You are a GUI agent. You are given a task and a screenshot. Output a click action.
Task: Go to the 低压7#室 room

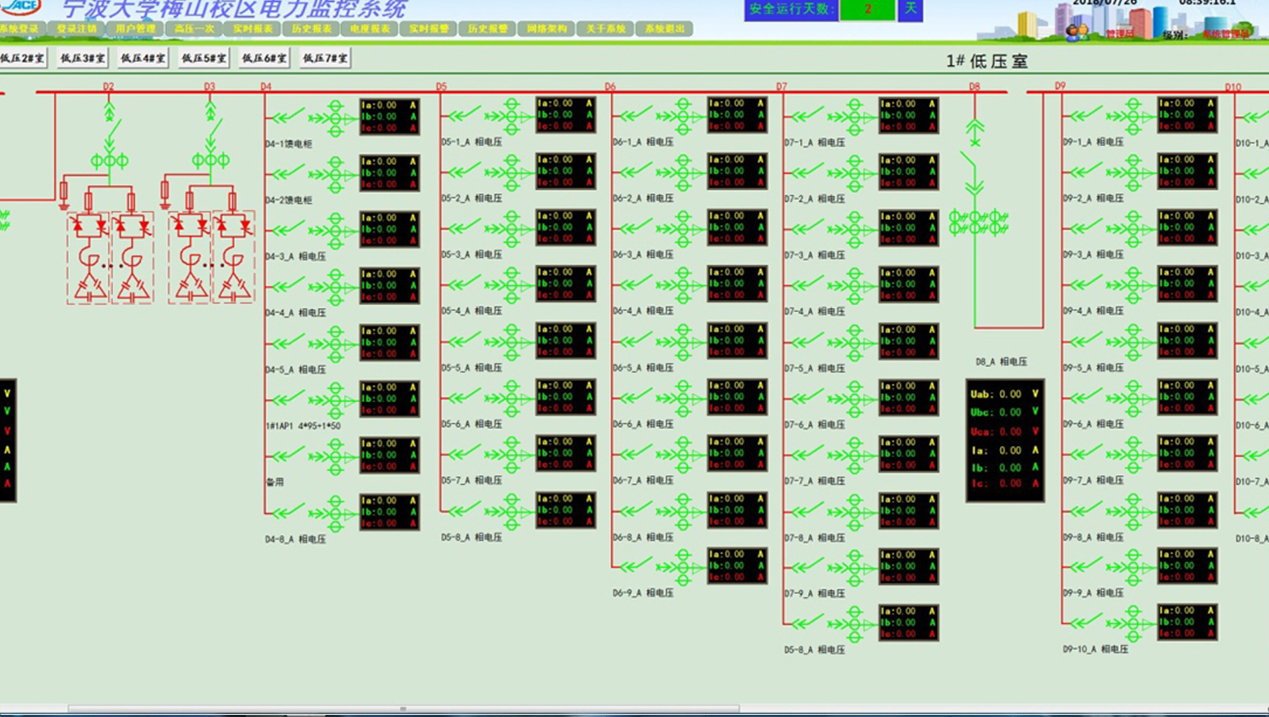pyautogui.click(x=326, y=59)
